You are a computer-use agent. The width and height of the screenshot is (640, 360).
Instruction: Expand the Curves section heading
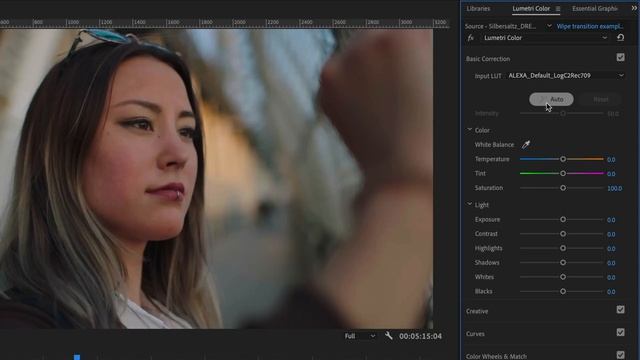coord(476,334)
